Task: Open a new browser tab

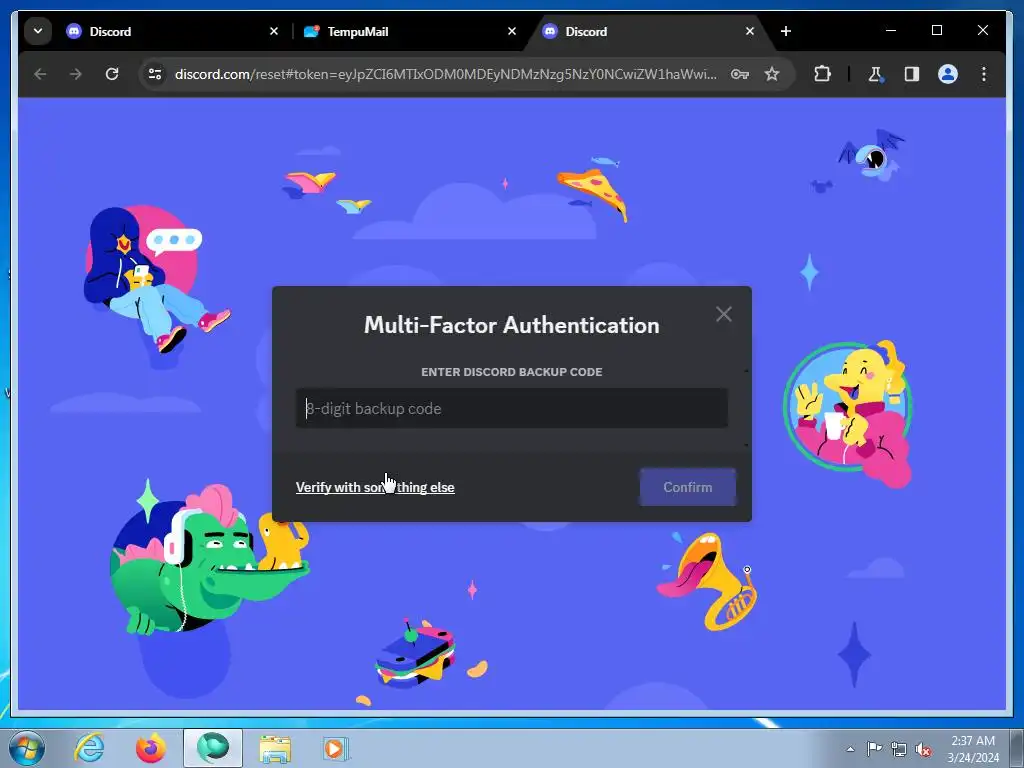Action: click(x=786, y=31)
